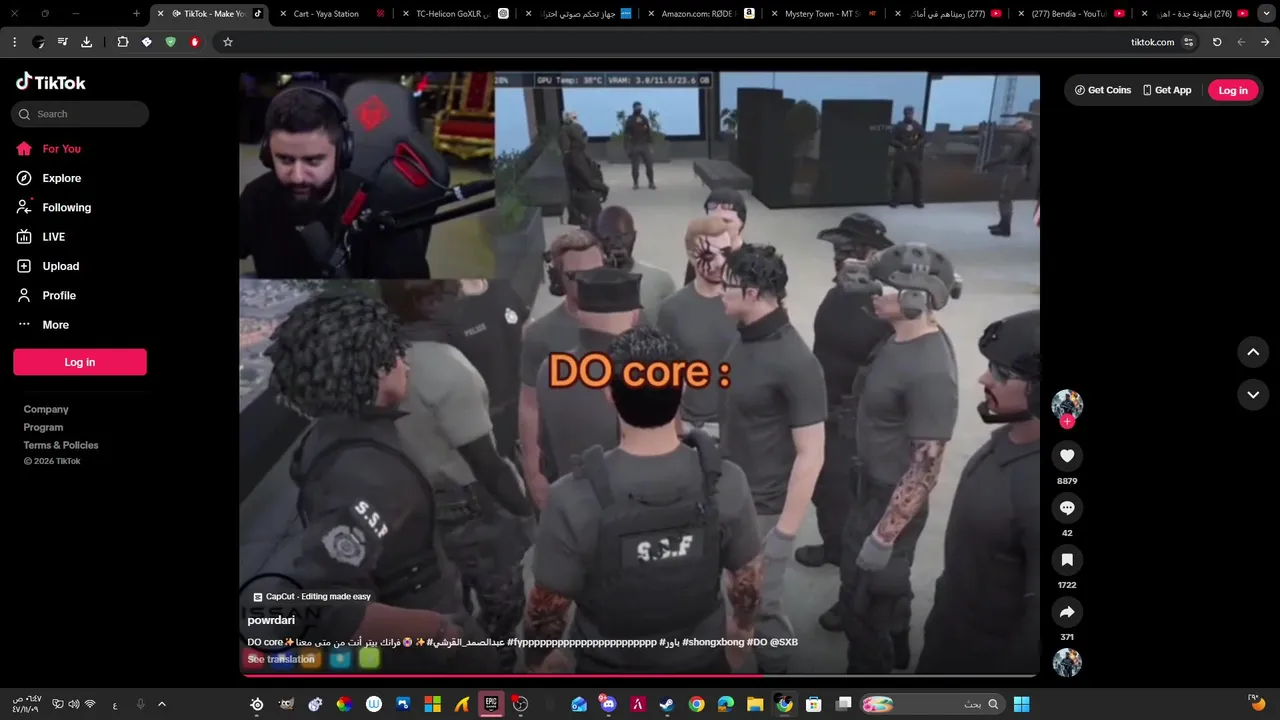Open Chrome from the taskbar

pos(696,704)
